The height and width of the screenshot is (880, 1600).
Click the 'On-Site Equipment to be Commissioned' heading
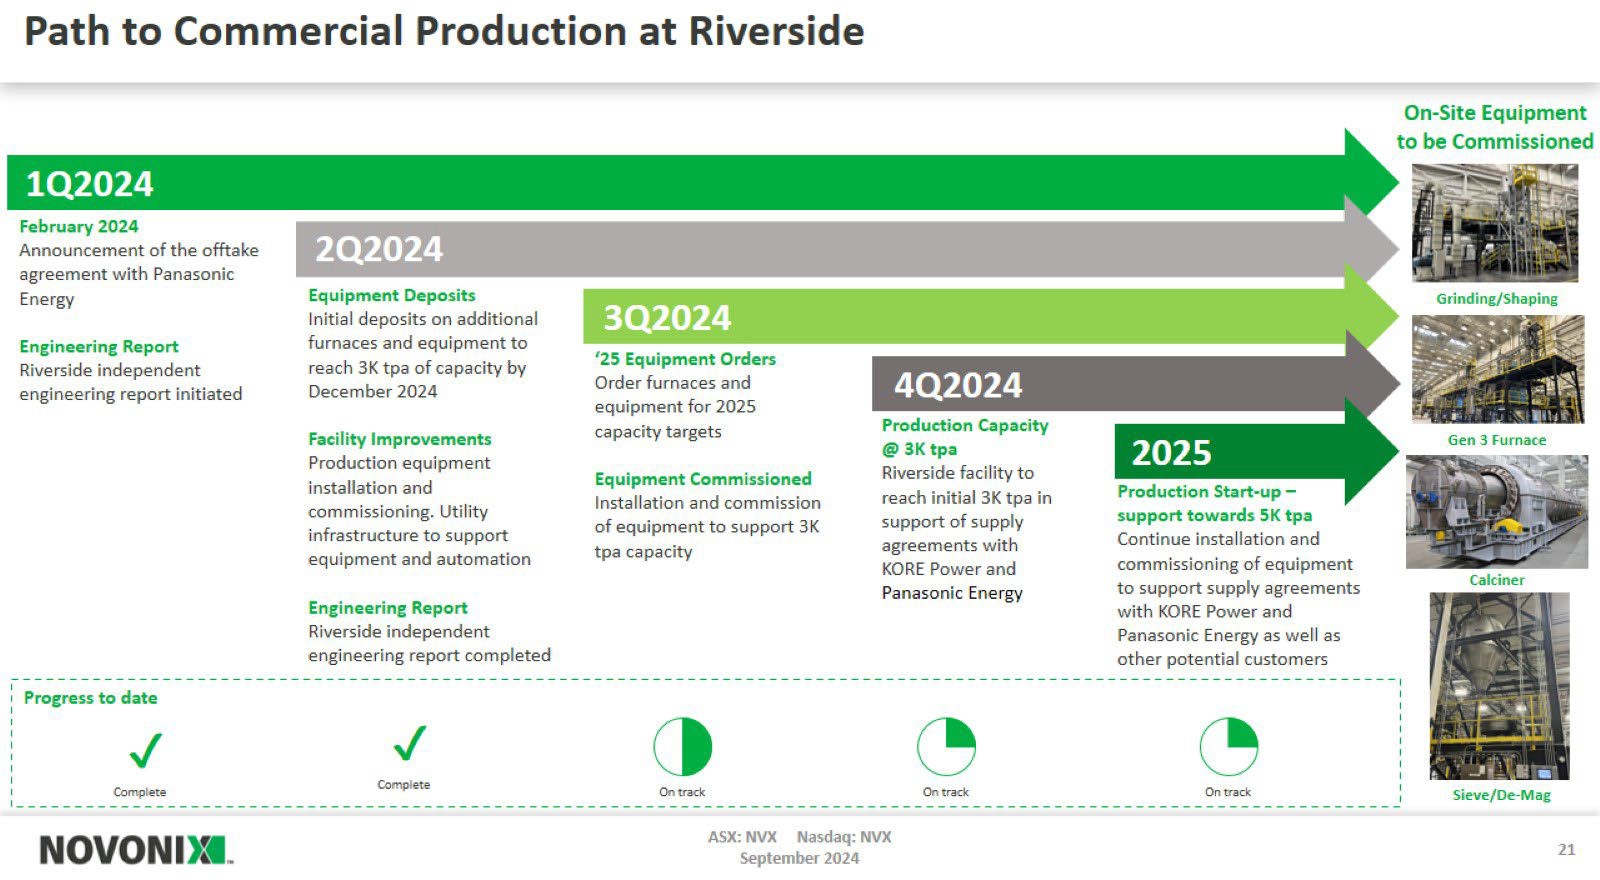coord(1495,127)
